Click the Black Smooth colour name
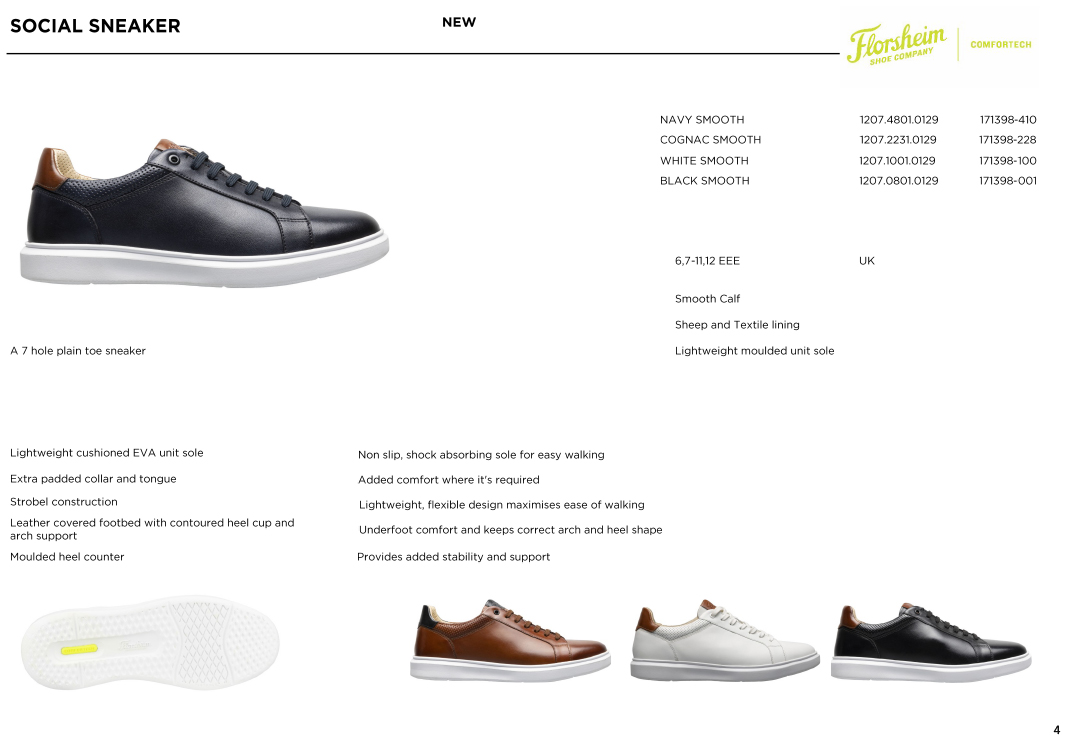The height and width of the screenshot is (741, 1080). click(x=705, y=180)
